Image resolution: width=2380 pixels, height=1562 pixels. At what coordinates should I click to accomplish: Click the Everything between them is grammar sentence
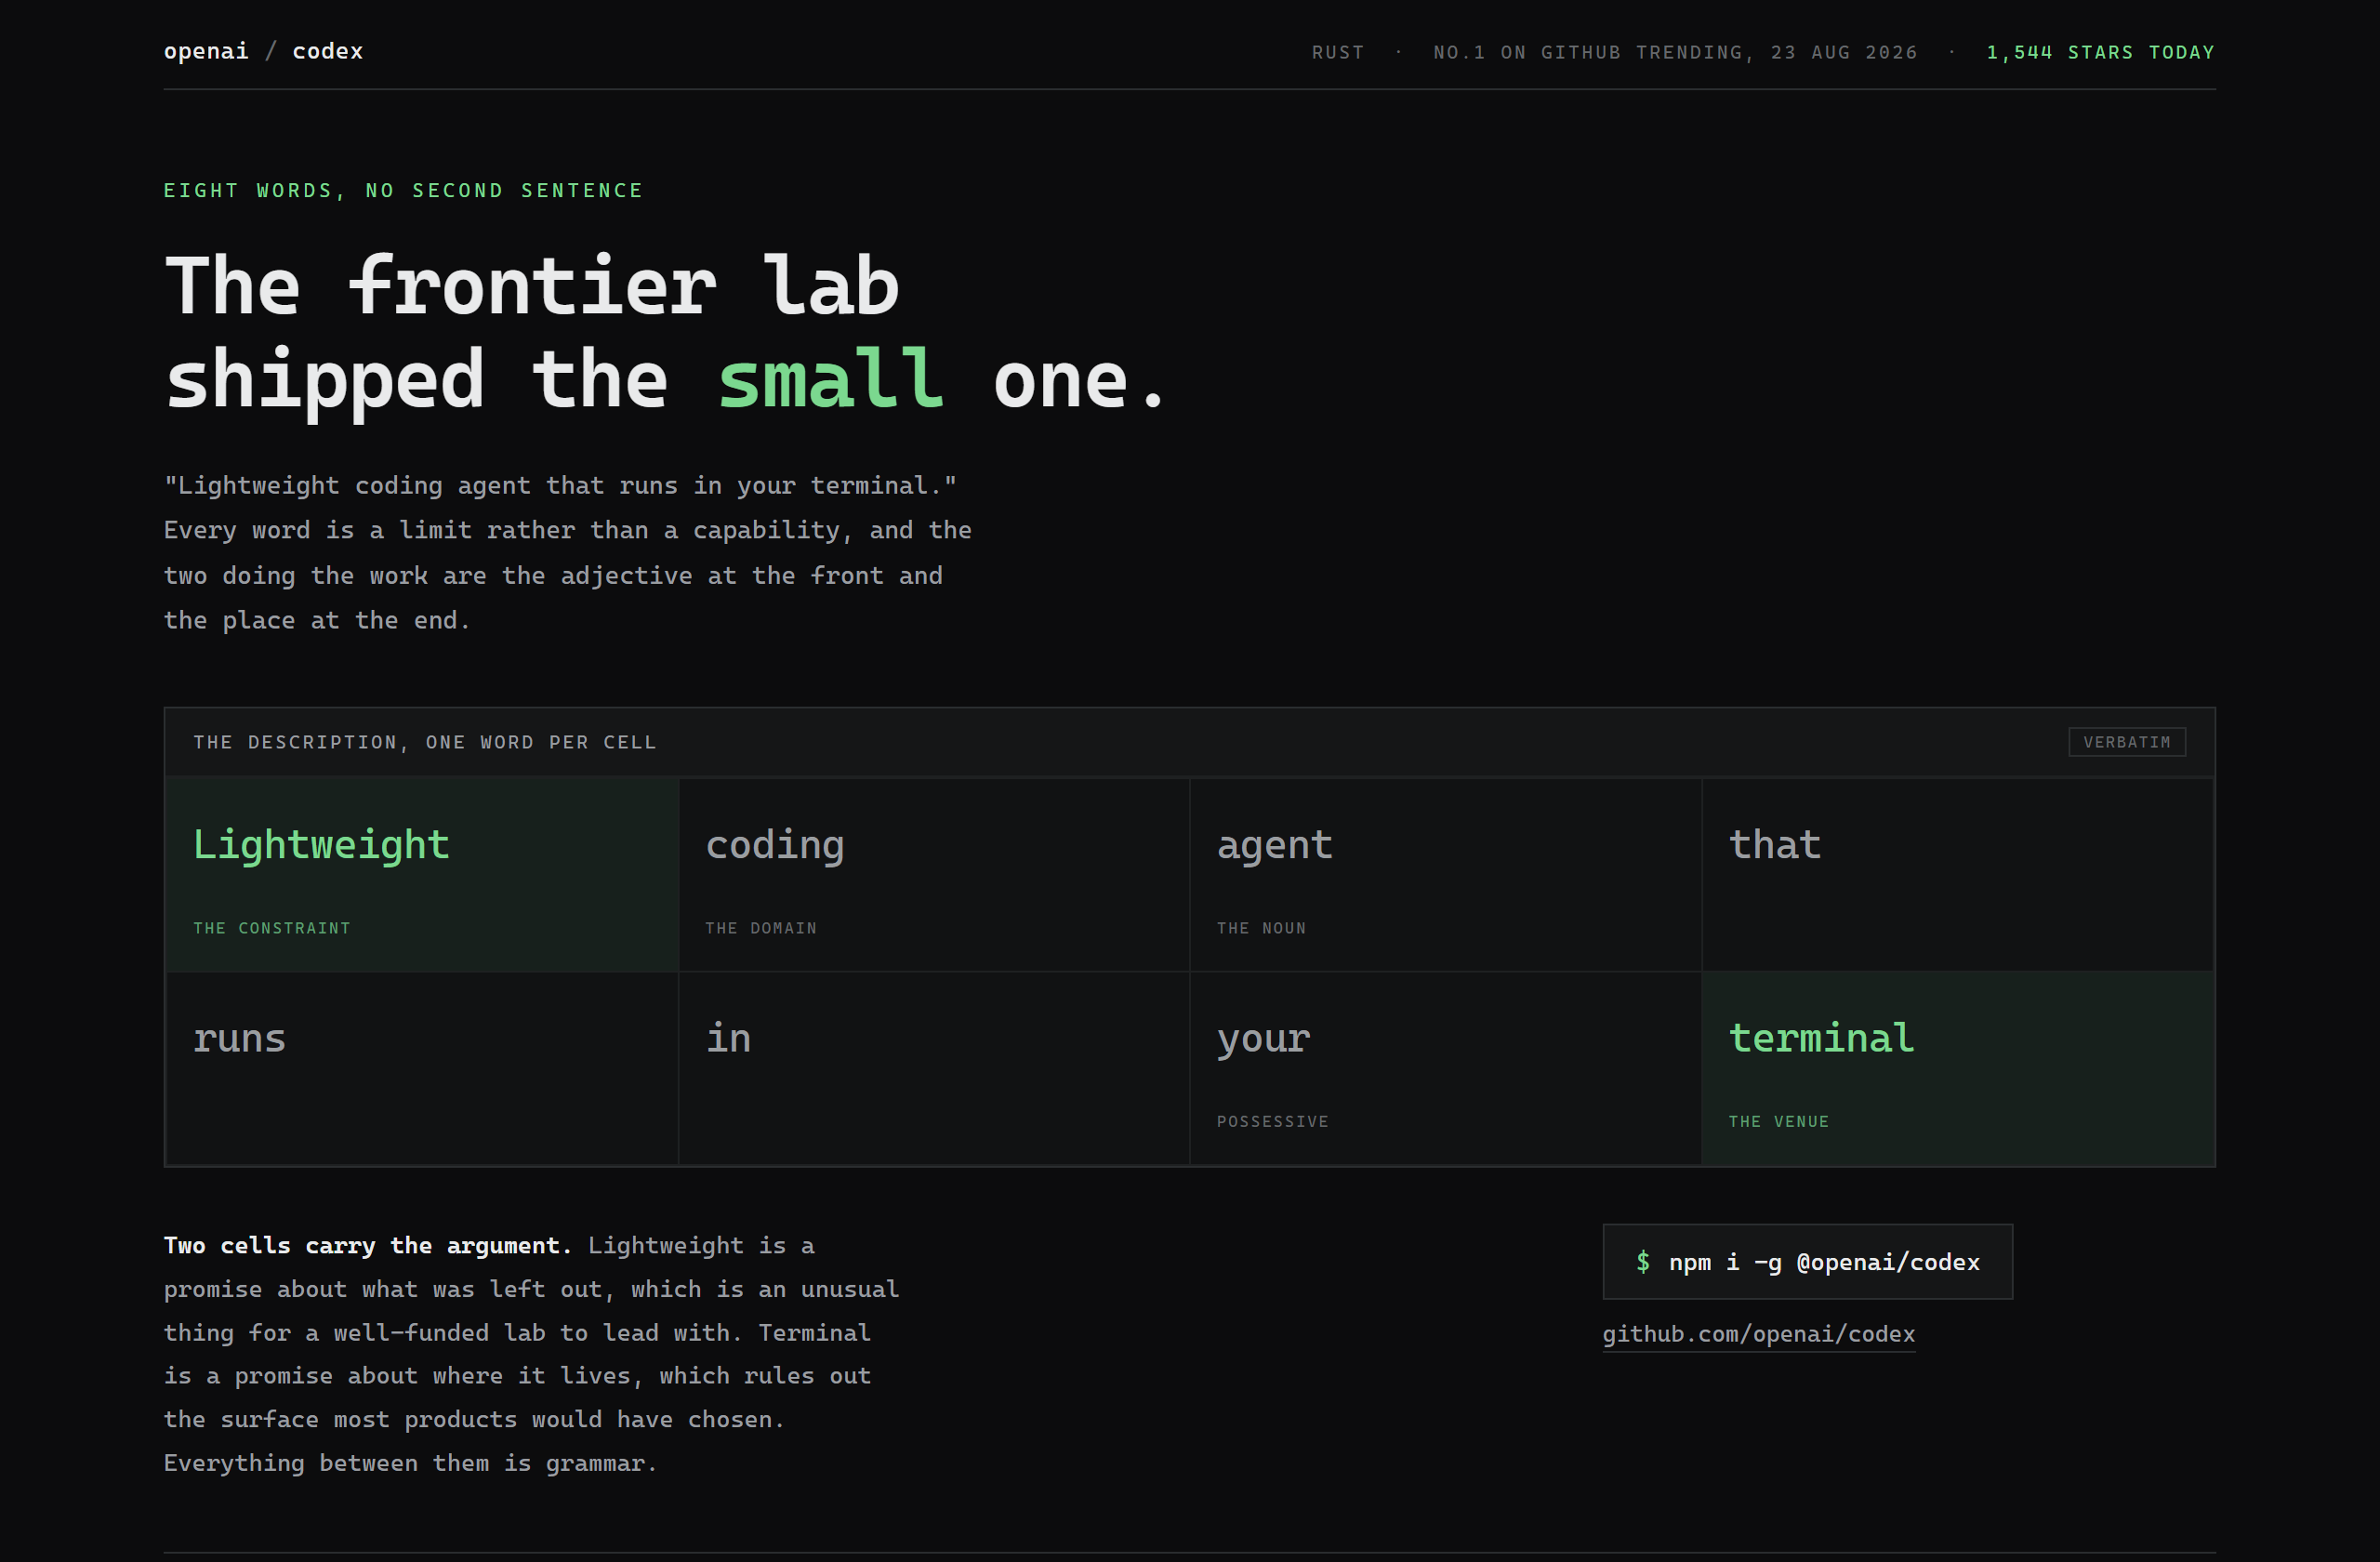(x=410, y=1464)
